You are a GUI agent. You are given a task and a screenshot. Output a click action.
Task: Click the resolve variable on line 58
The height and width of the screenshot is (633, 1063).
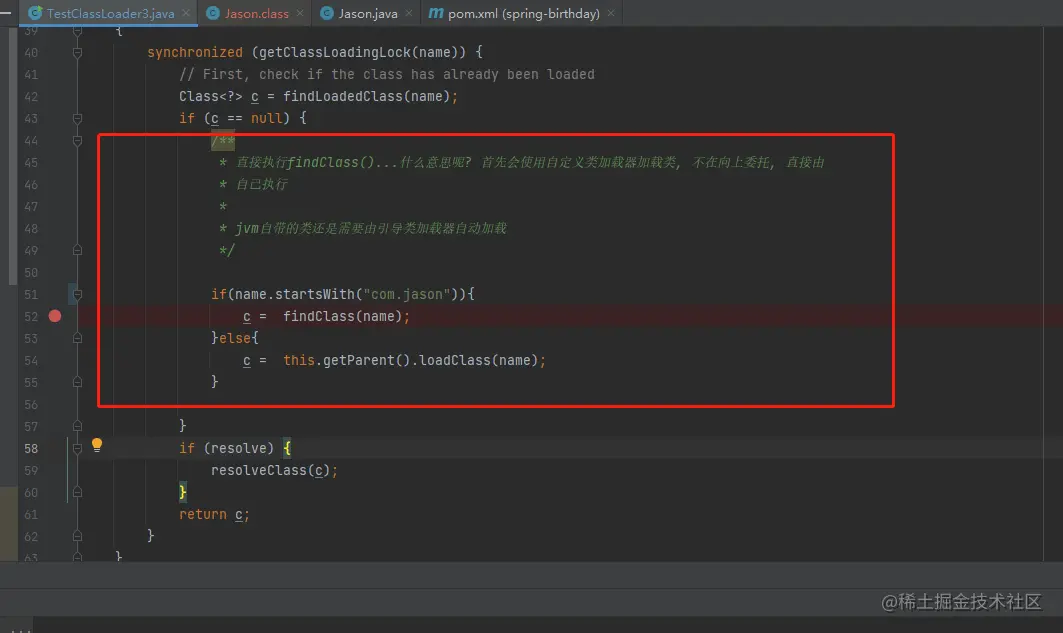tap(239, 448)
